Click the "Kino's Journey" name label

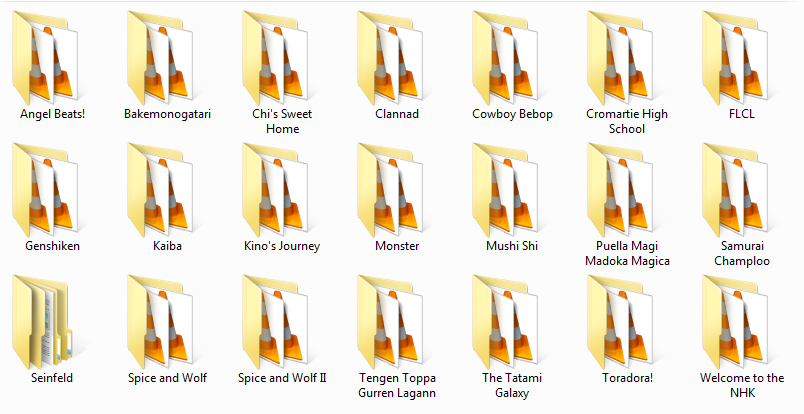point(282,246)
